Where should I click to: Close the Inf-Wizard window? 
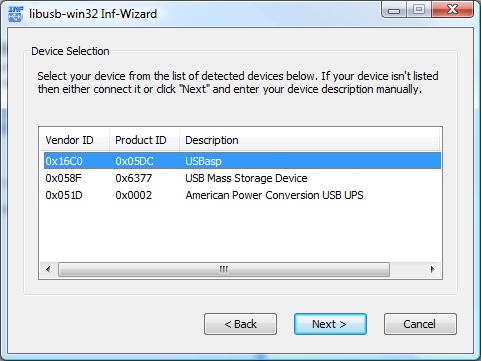tap(452, 10)
